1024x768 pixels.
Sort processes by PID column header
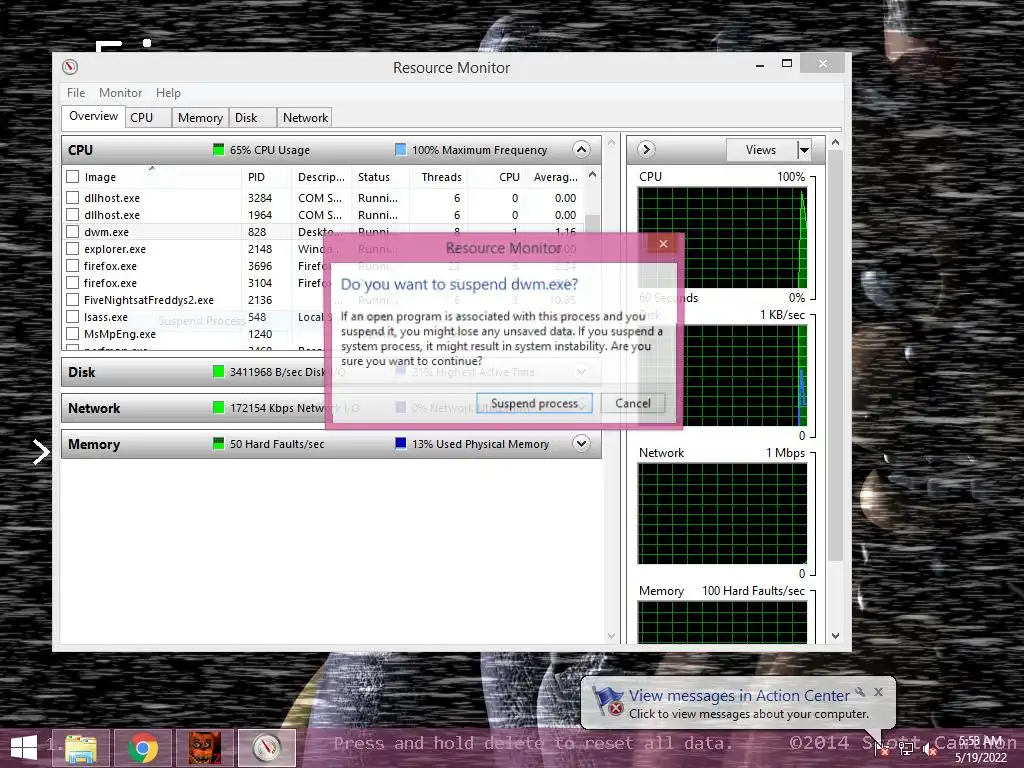click(x=266, y=177)
